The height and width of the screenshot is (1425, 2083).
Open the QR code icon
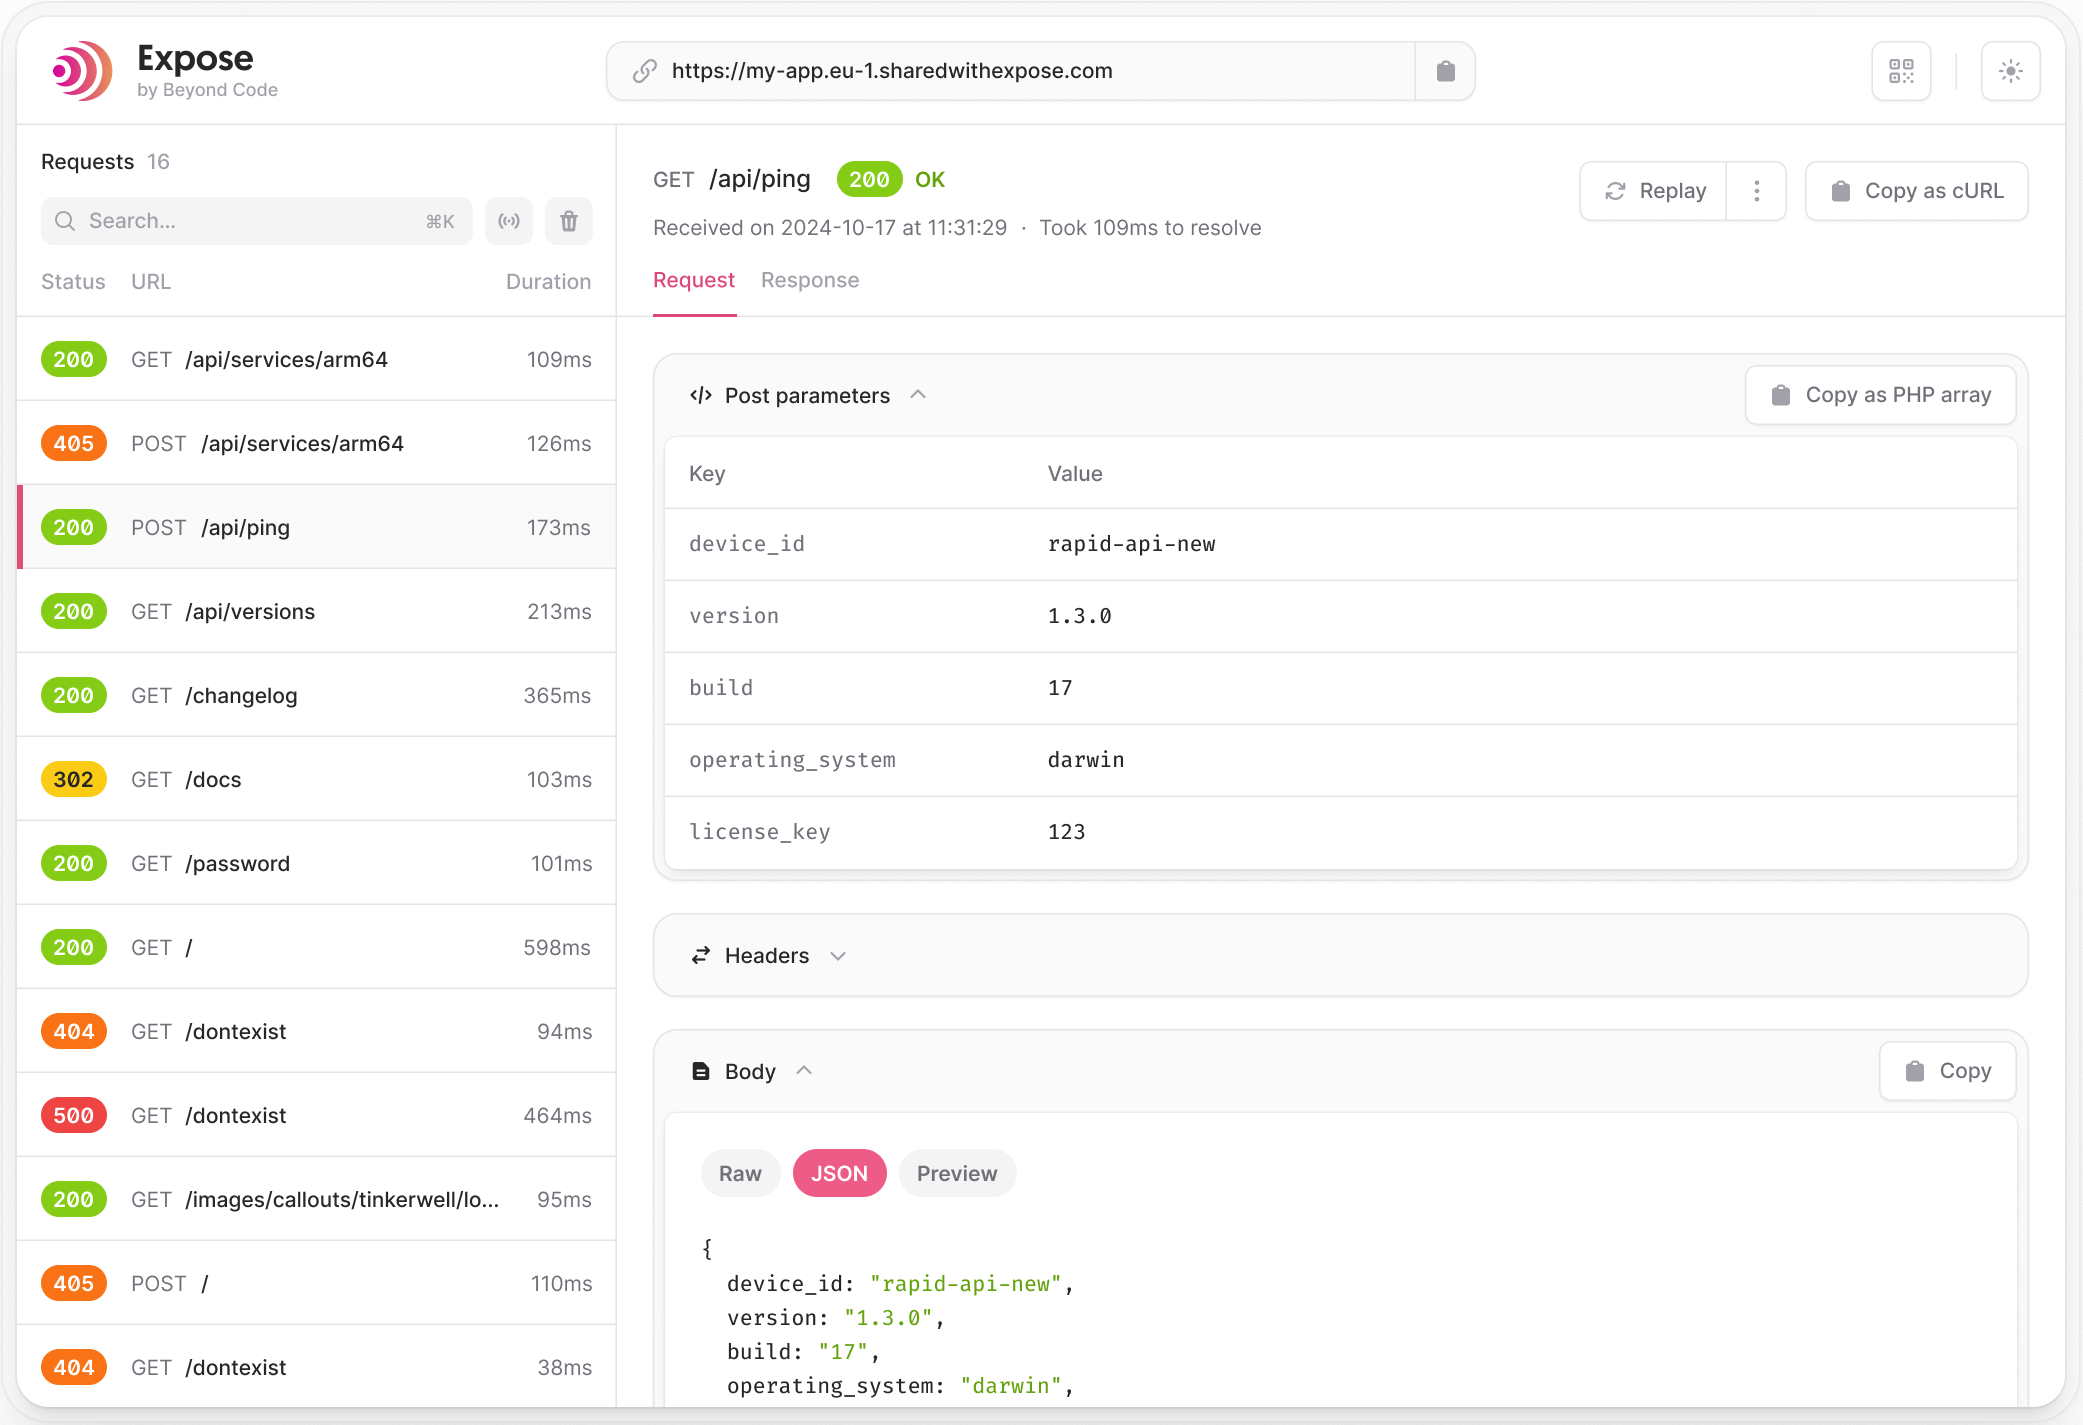coord(1901,71)
